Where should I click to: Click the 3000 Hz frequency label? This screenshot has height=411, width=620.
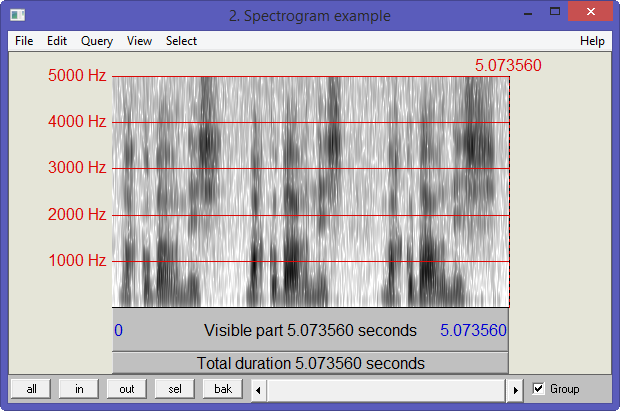(77, 167)
